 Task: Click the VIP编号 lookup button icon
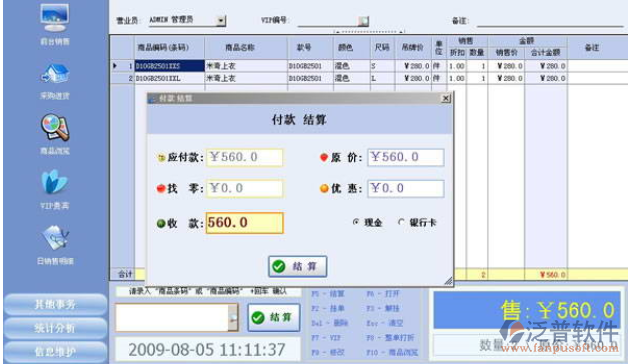363,21
